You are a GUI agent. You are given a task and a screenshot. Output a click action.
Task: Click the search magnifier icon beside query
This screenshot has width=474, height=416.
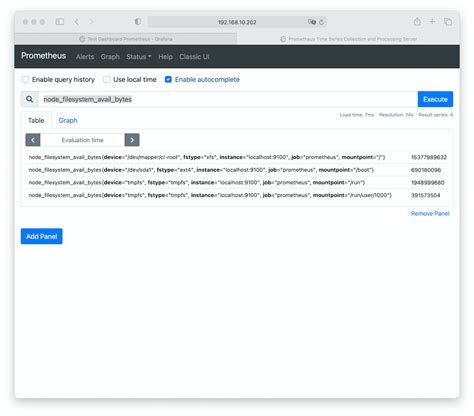click(x=30, y=99)
